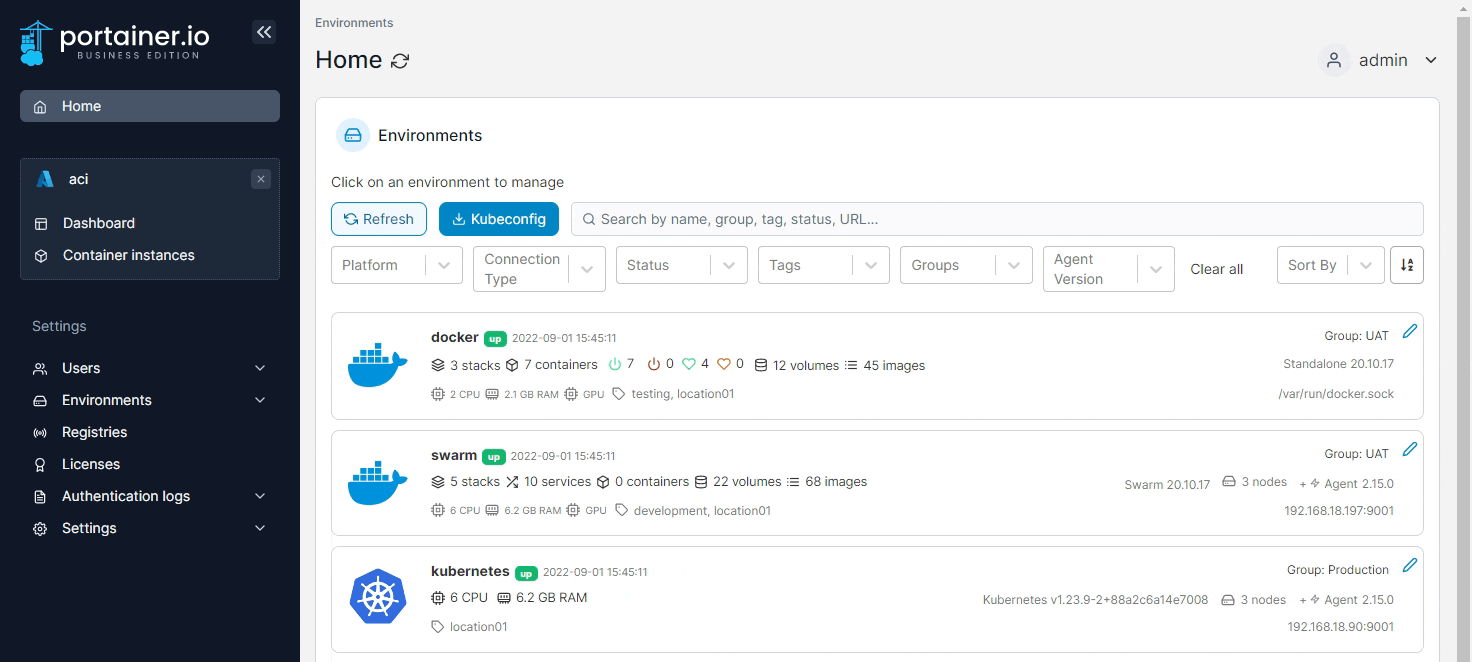Click '192.168.18.197:9001' address text

[x=1339, y=511]
